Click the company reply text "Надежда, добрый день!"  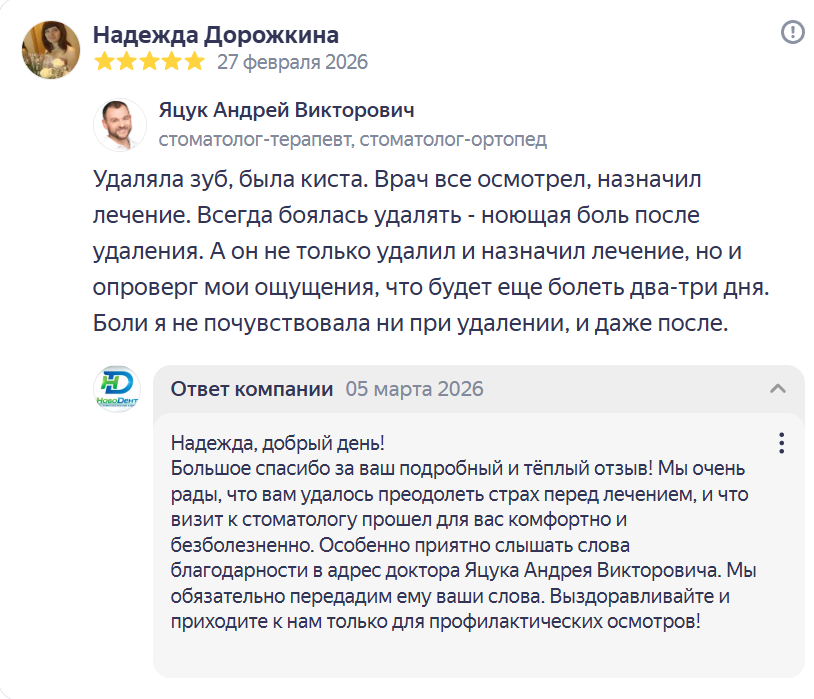(278, 443)
